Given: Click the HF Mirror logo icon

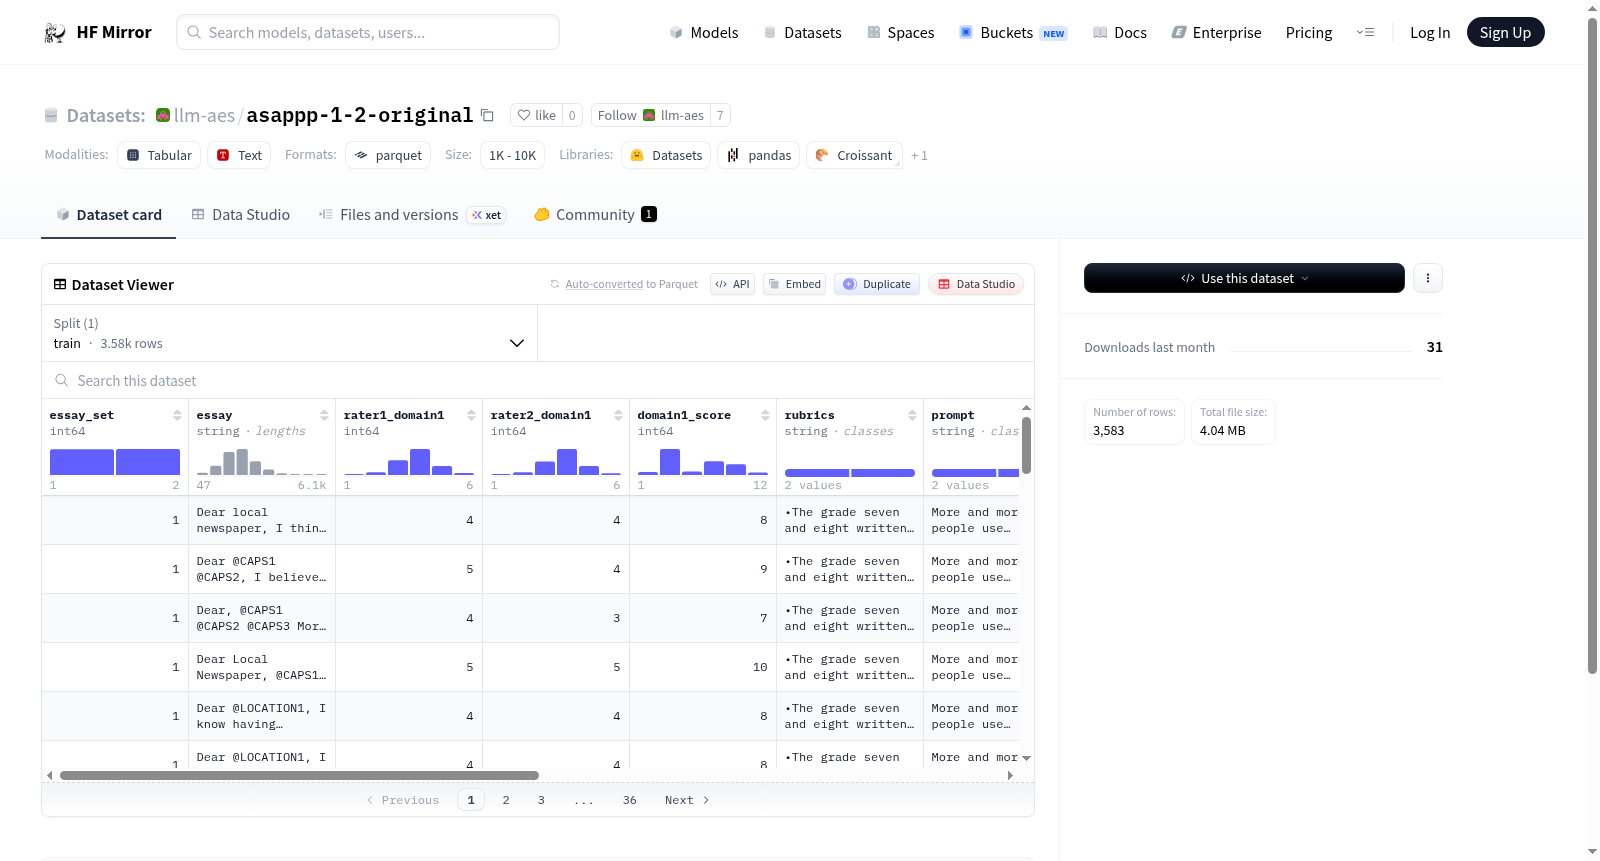Looking at the screenshot, I should 55,33.
